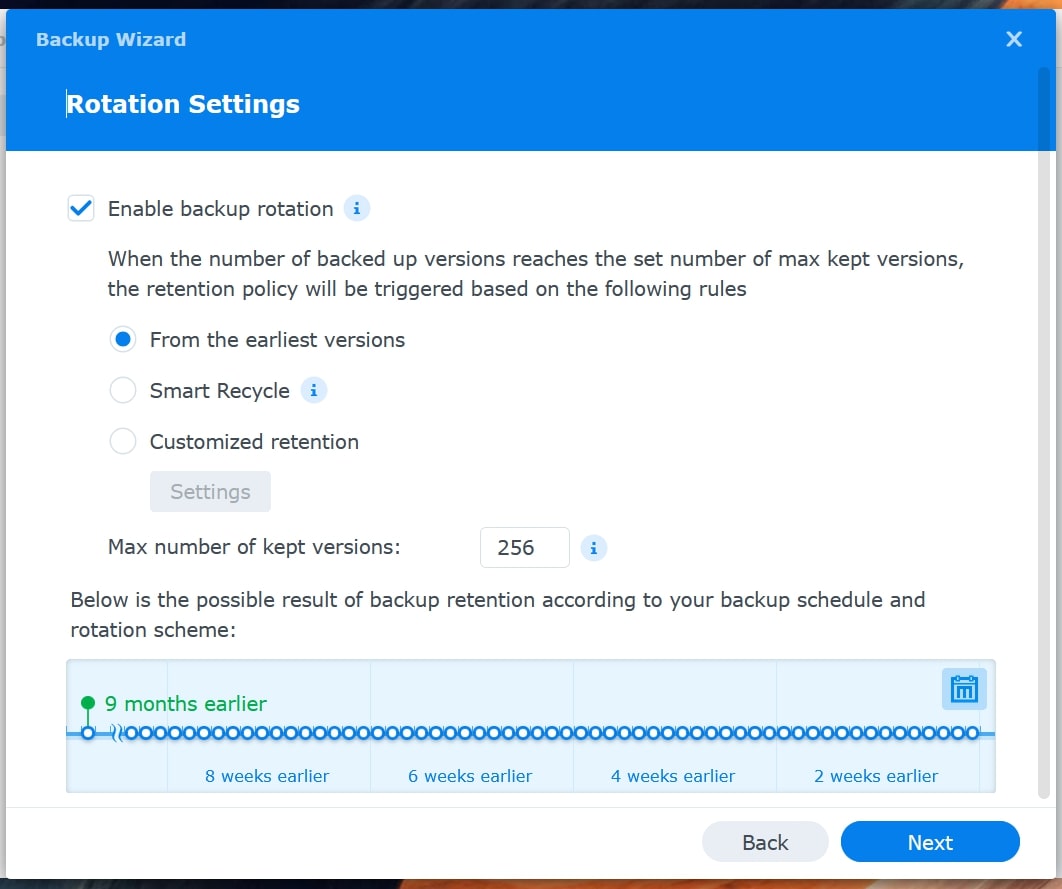Click the wizard's vertical scrollbar
This screenshot has width=1062, height=889.
pyautogui.click(x=1043, y=433)
